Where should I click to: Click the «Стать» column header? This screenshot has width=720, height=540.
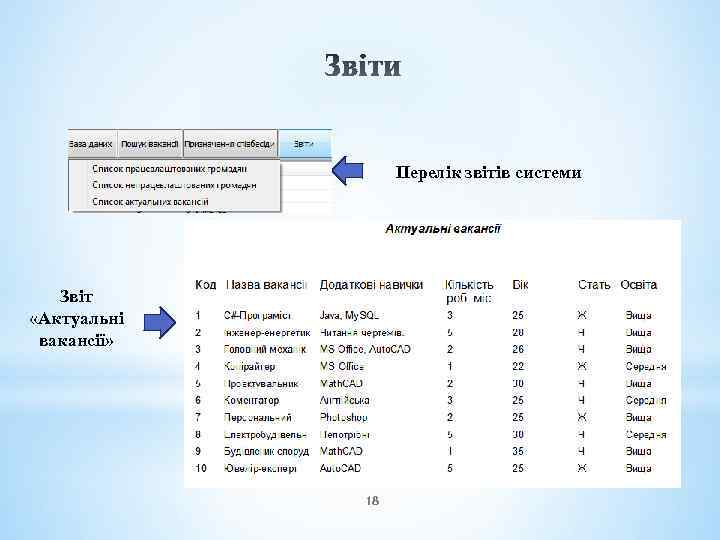tap(594, 285)
